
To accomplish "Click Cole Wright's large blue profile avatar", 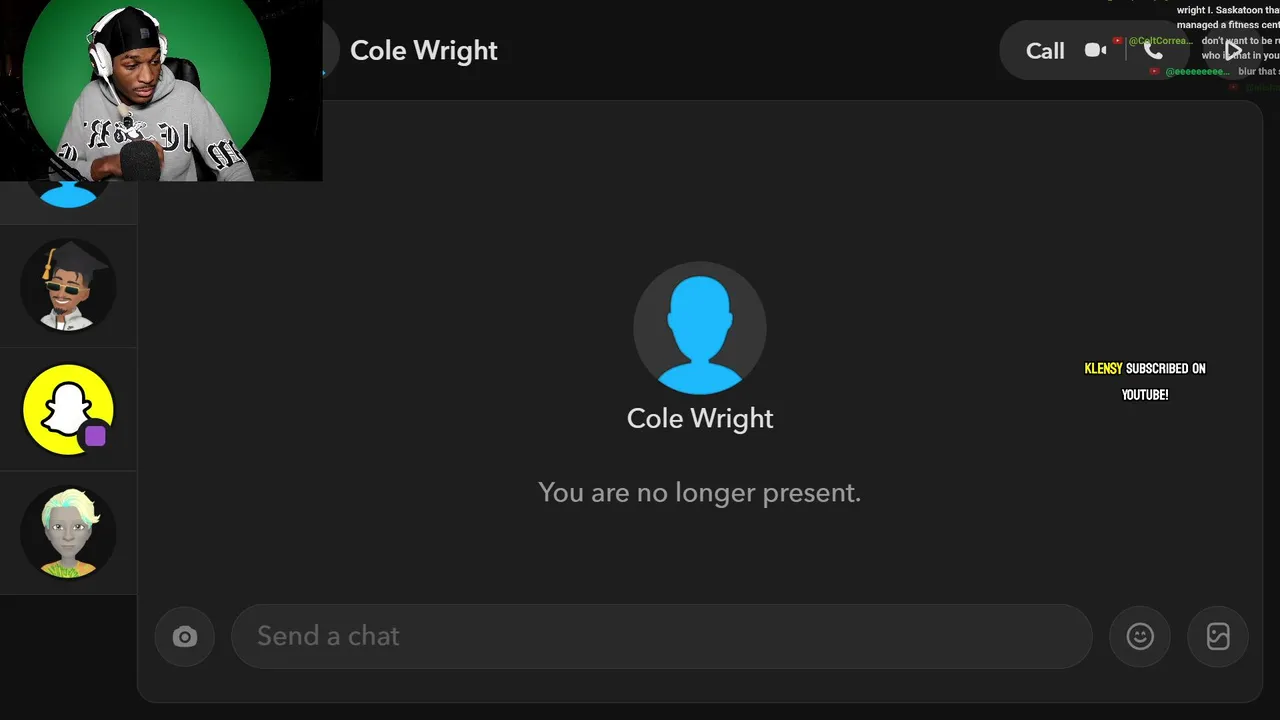I will 700,328.
